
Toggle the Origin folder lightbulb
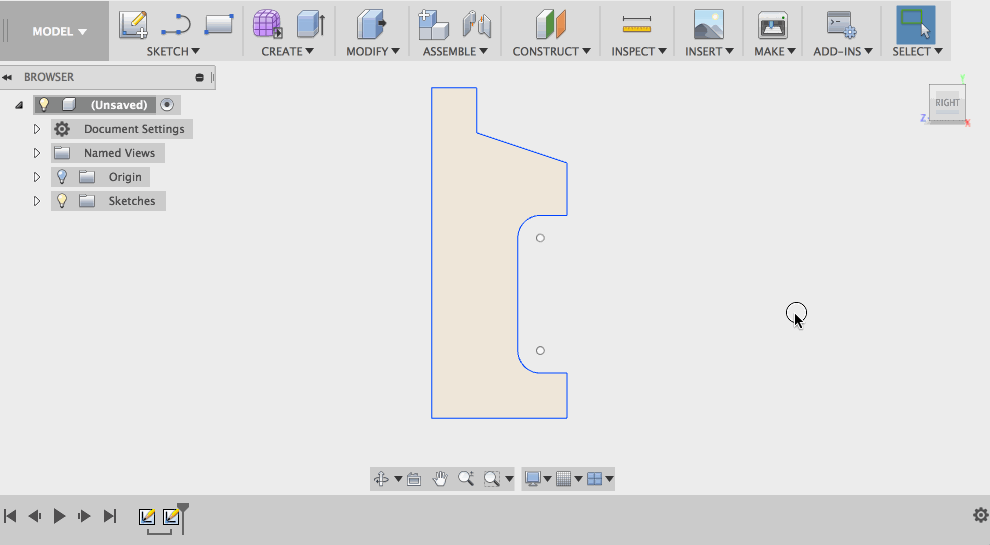(62, 177)
